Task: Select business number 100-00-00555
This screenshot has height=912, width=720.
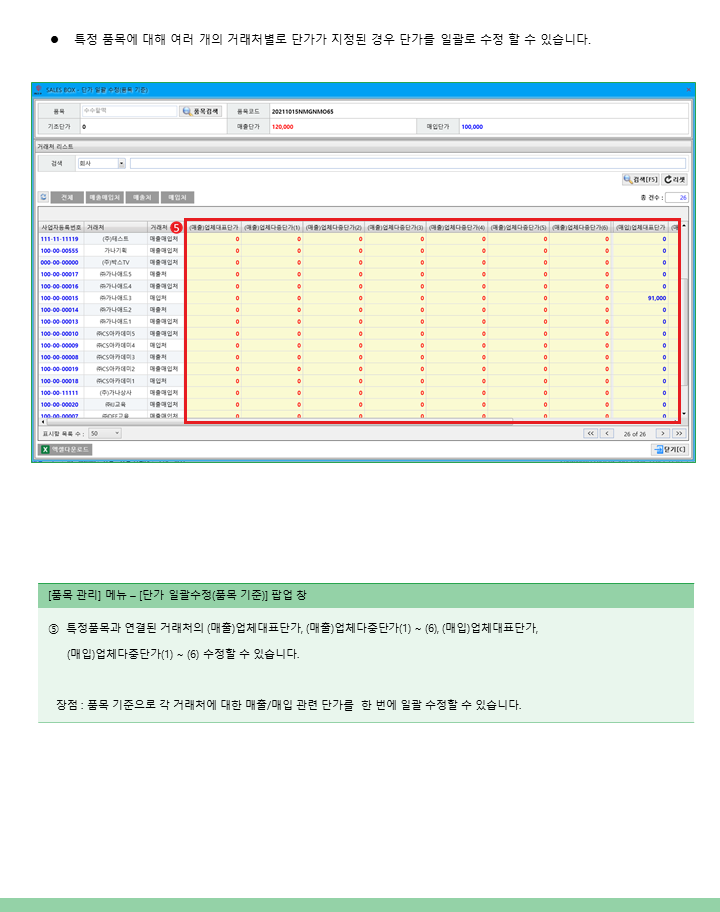Action: [x=59, y=251]
